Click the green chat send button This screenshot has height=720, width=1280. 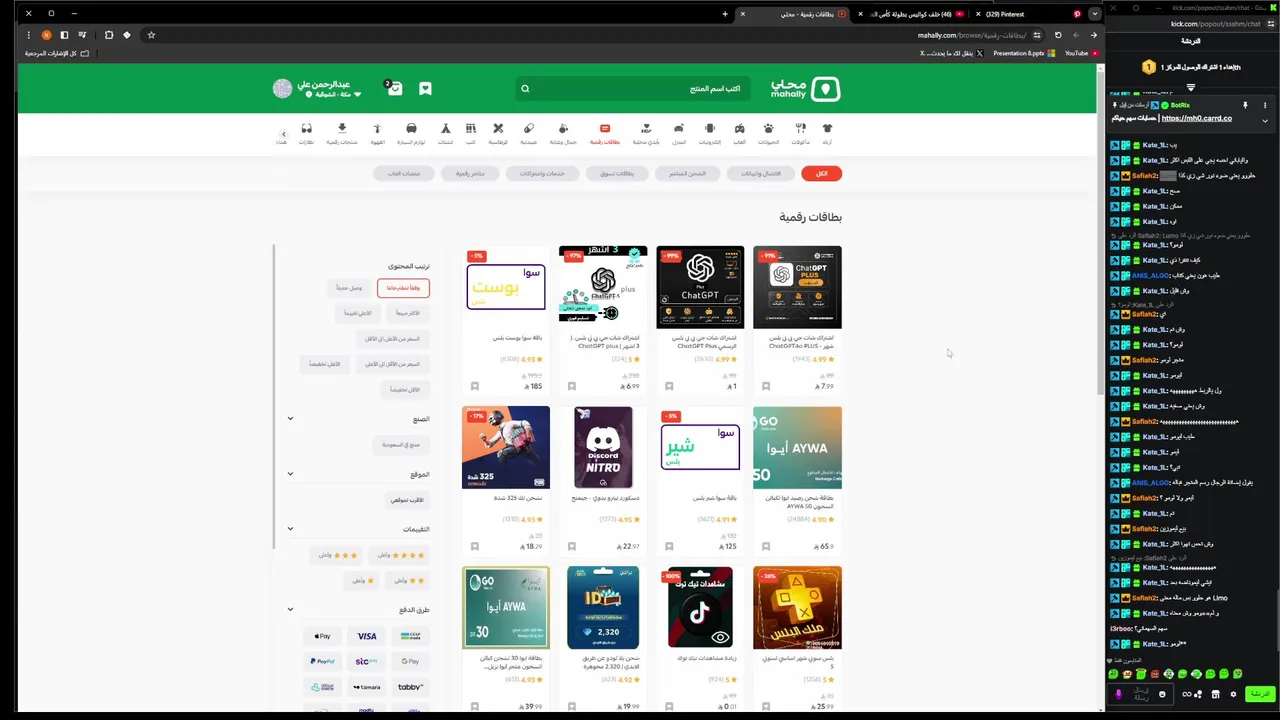pos(1260,694)
